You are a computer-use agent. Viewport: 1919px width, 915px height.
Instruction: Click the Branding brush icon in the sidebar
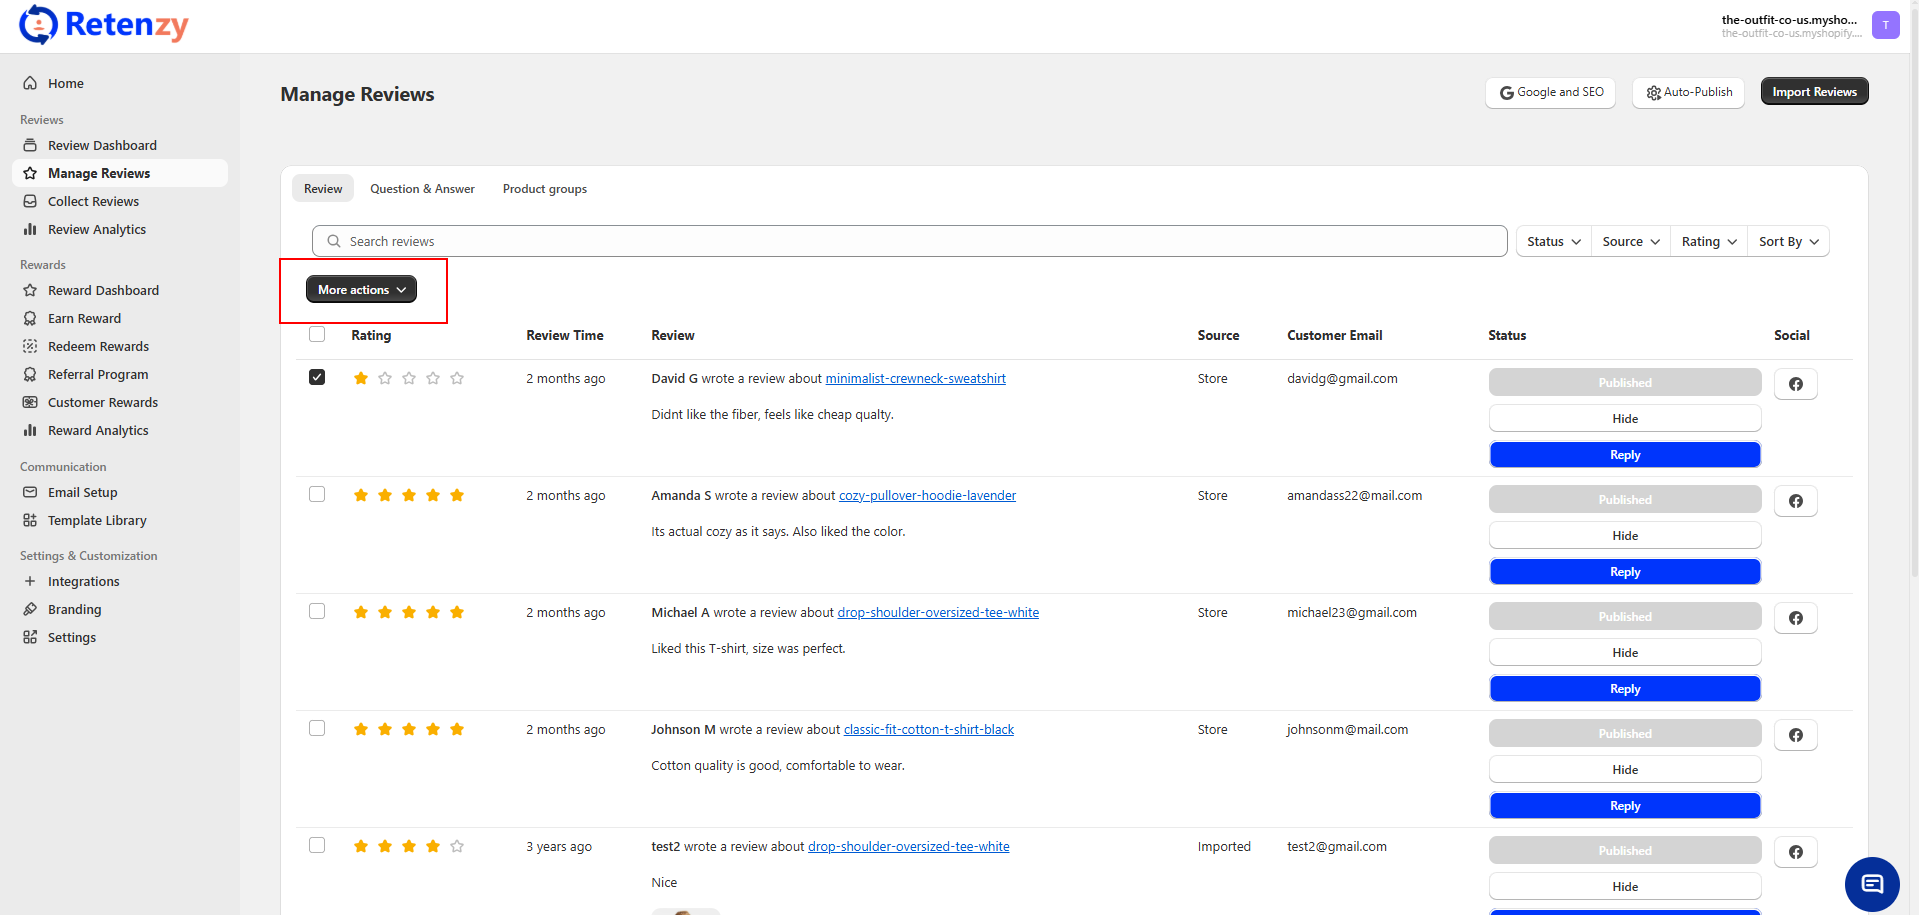click(x=30, y=609)
